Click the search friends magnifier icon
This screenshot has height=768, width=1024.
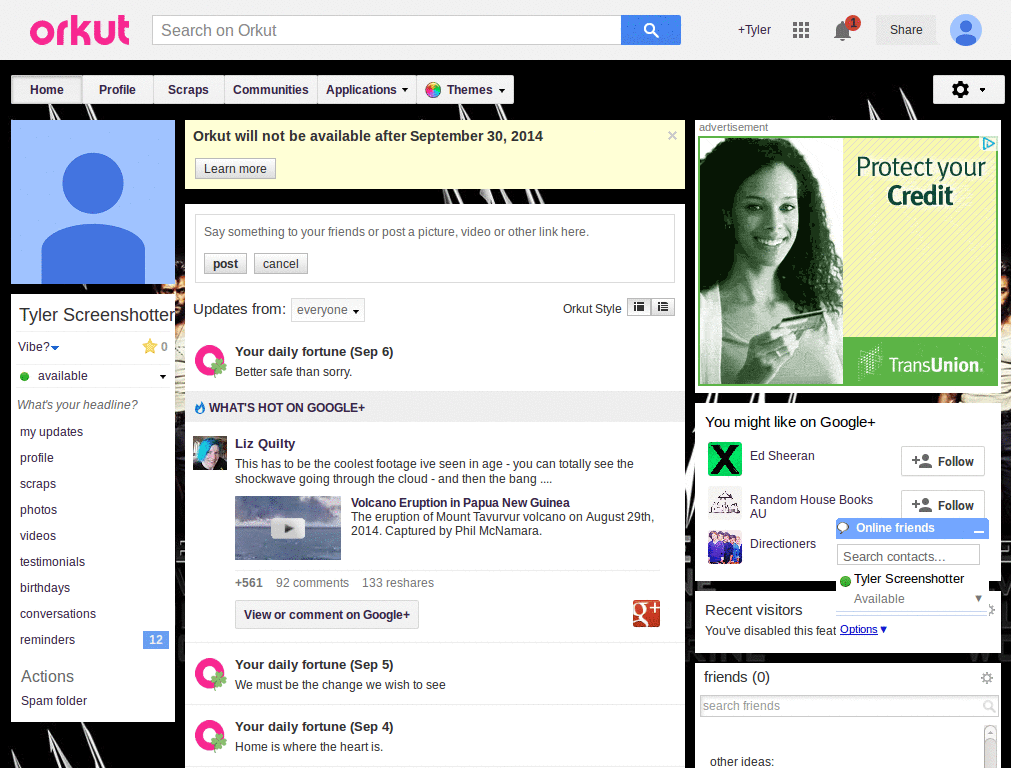(x=989, y=706)
